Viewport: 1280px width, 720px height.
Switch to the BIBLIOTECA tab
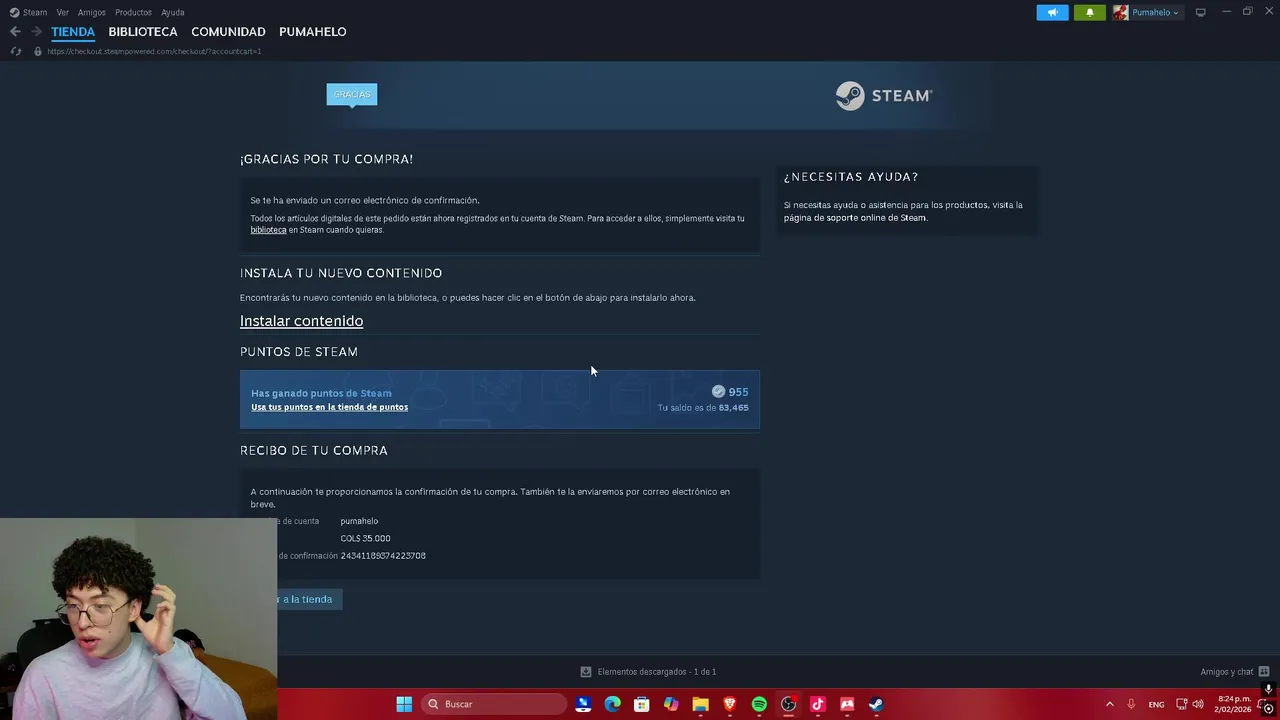143,32
